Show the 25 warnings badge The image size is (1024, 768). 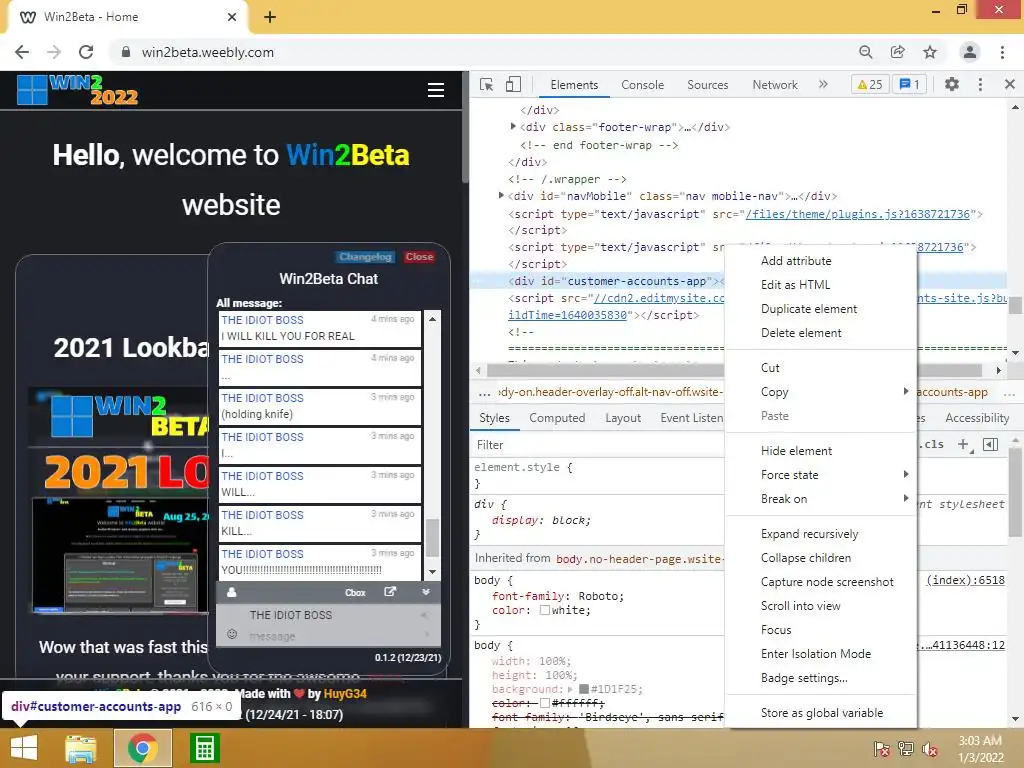point(870,84)
